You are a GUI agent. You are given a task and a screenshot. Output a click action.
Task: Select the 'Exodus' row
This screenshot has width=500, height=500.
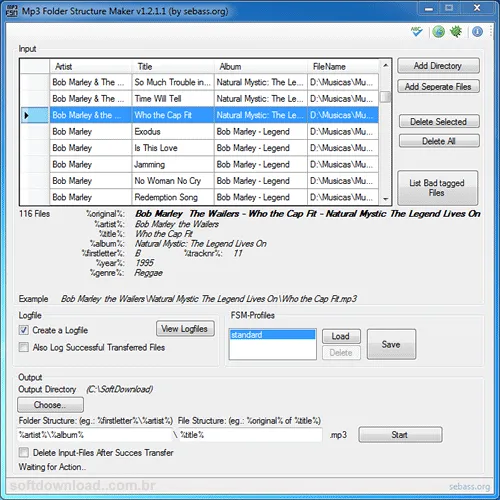tap(199, 131)
